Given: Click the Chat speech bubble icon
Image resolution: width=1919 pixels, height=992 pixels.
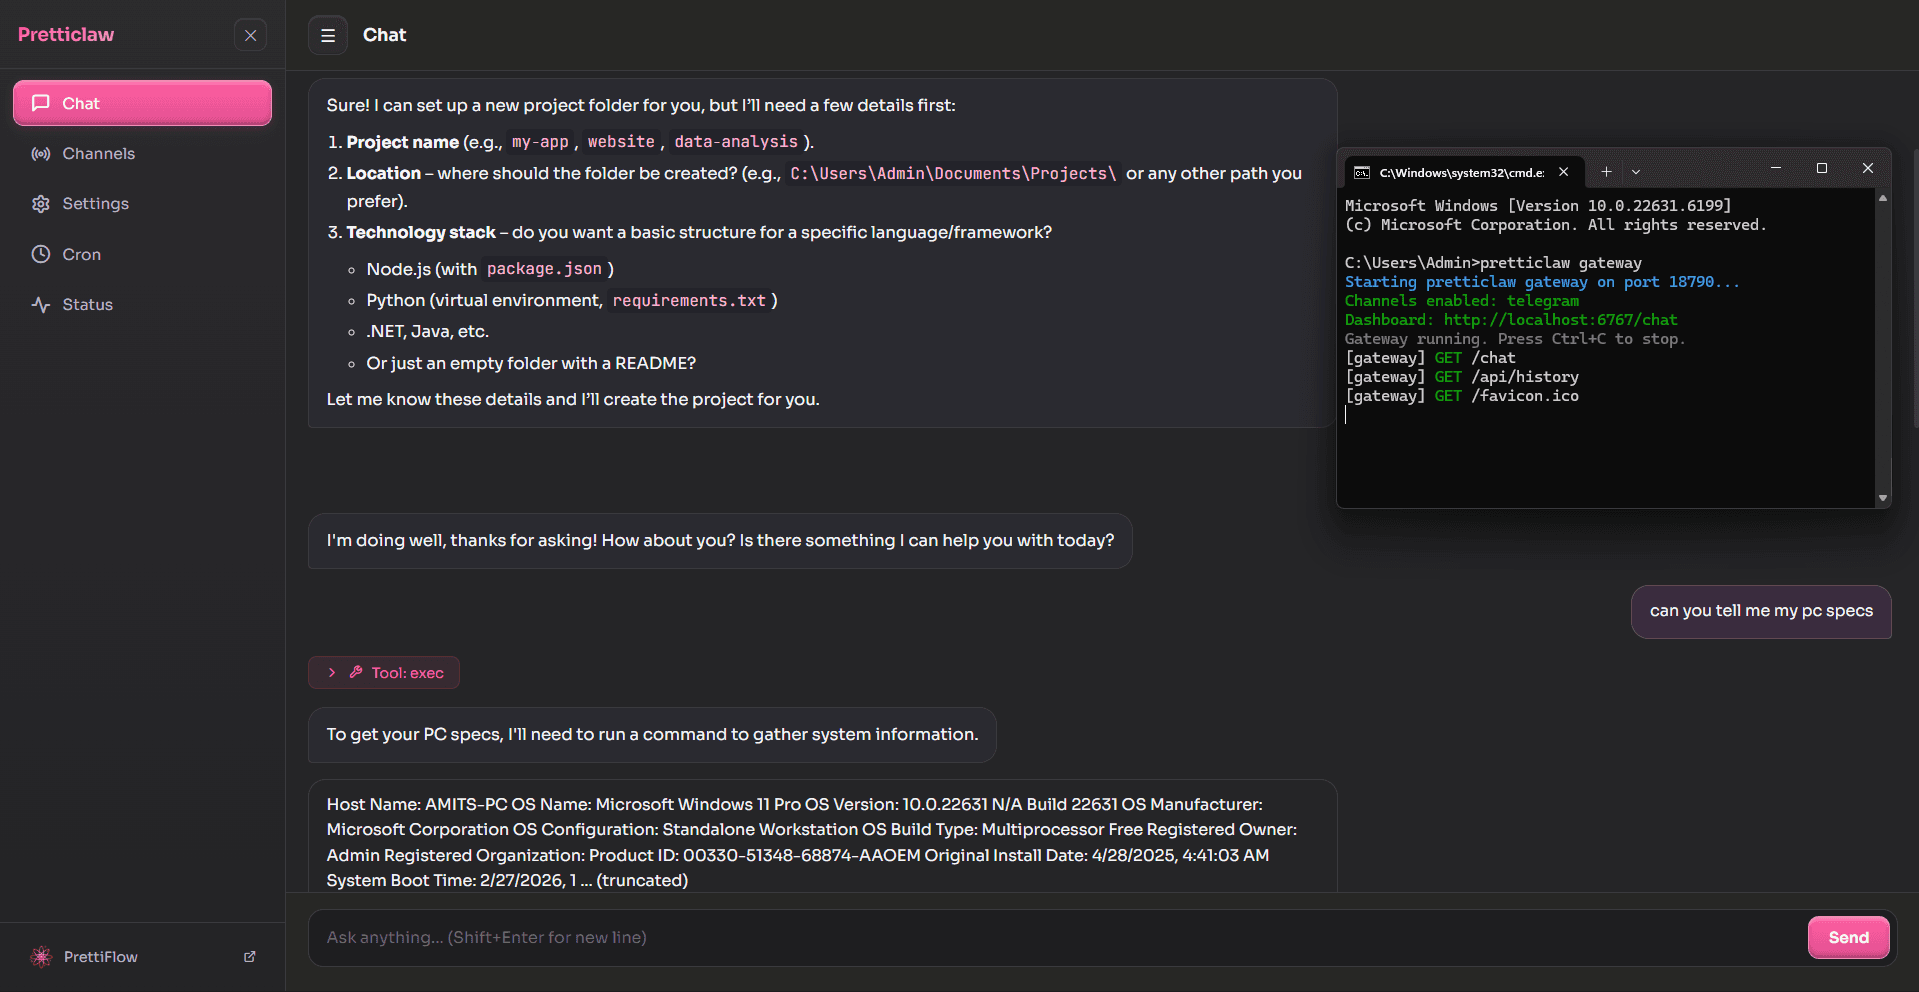Looking at the screenshot, I should coord(41,103).
